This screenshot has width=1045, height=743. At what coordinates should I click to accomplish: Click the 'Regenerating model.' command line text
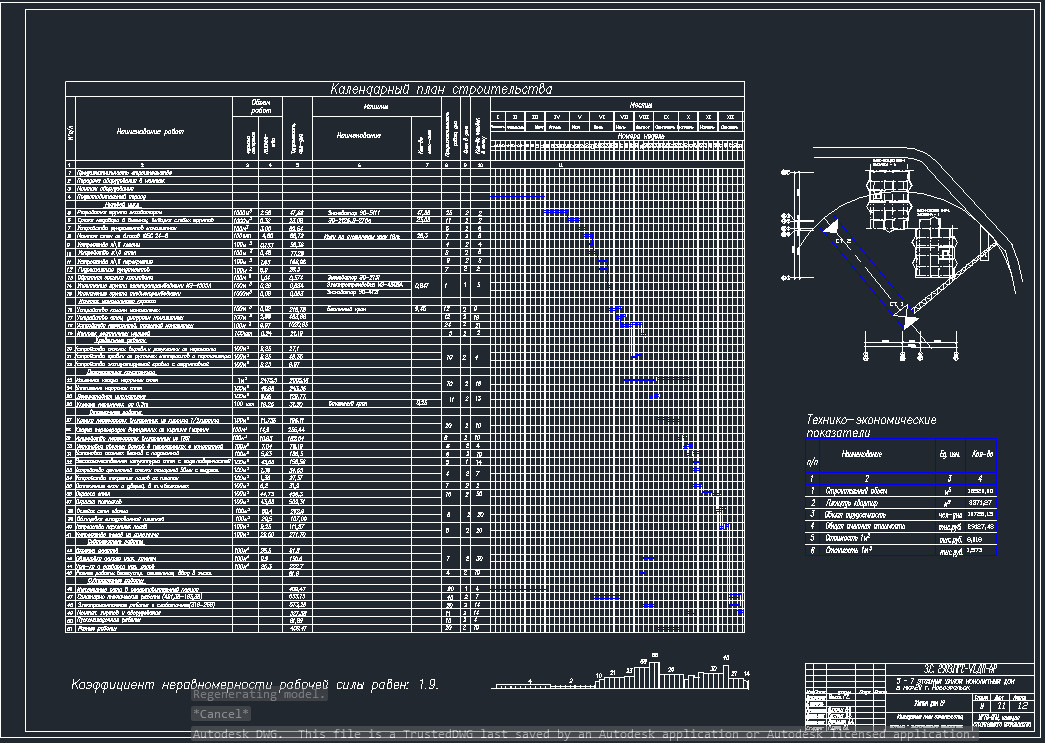pyautogui.click(x=258, y=695)
